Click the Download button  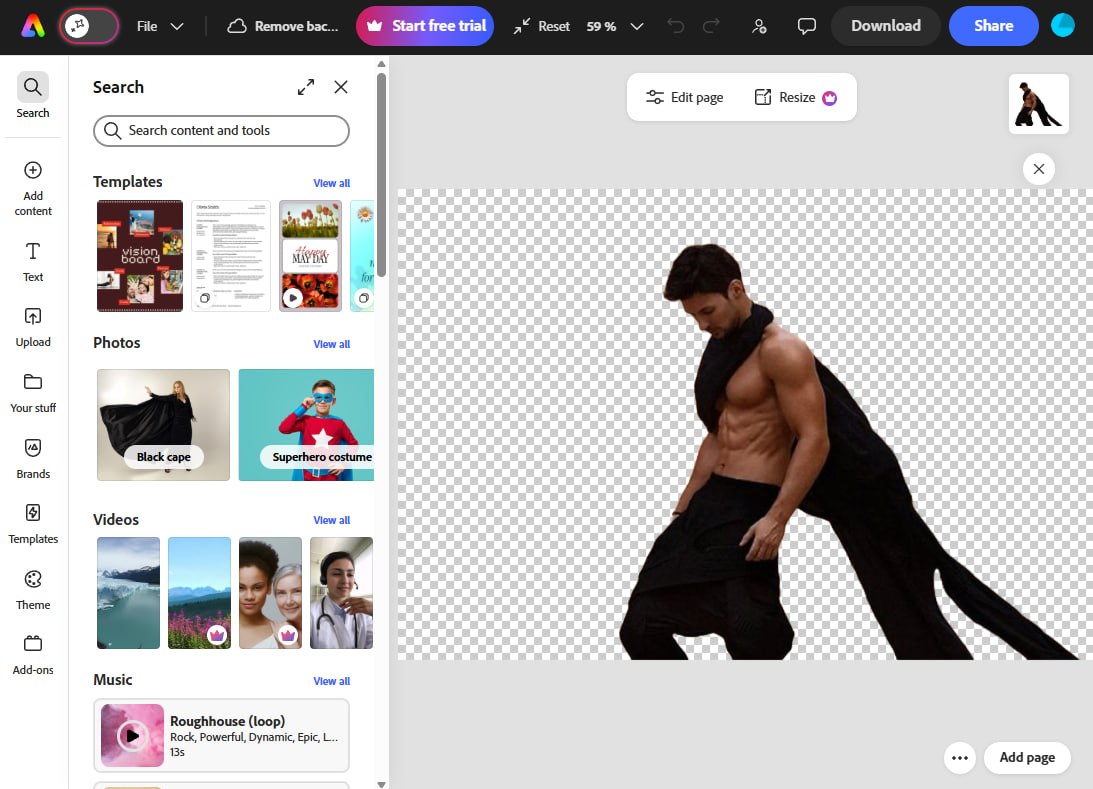885,26
